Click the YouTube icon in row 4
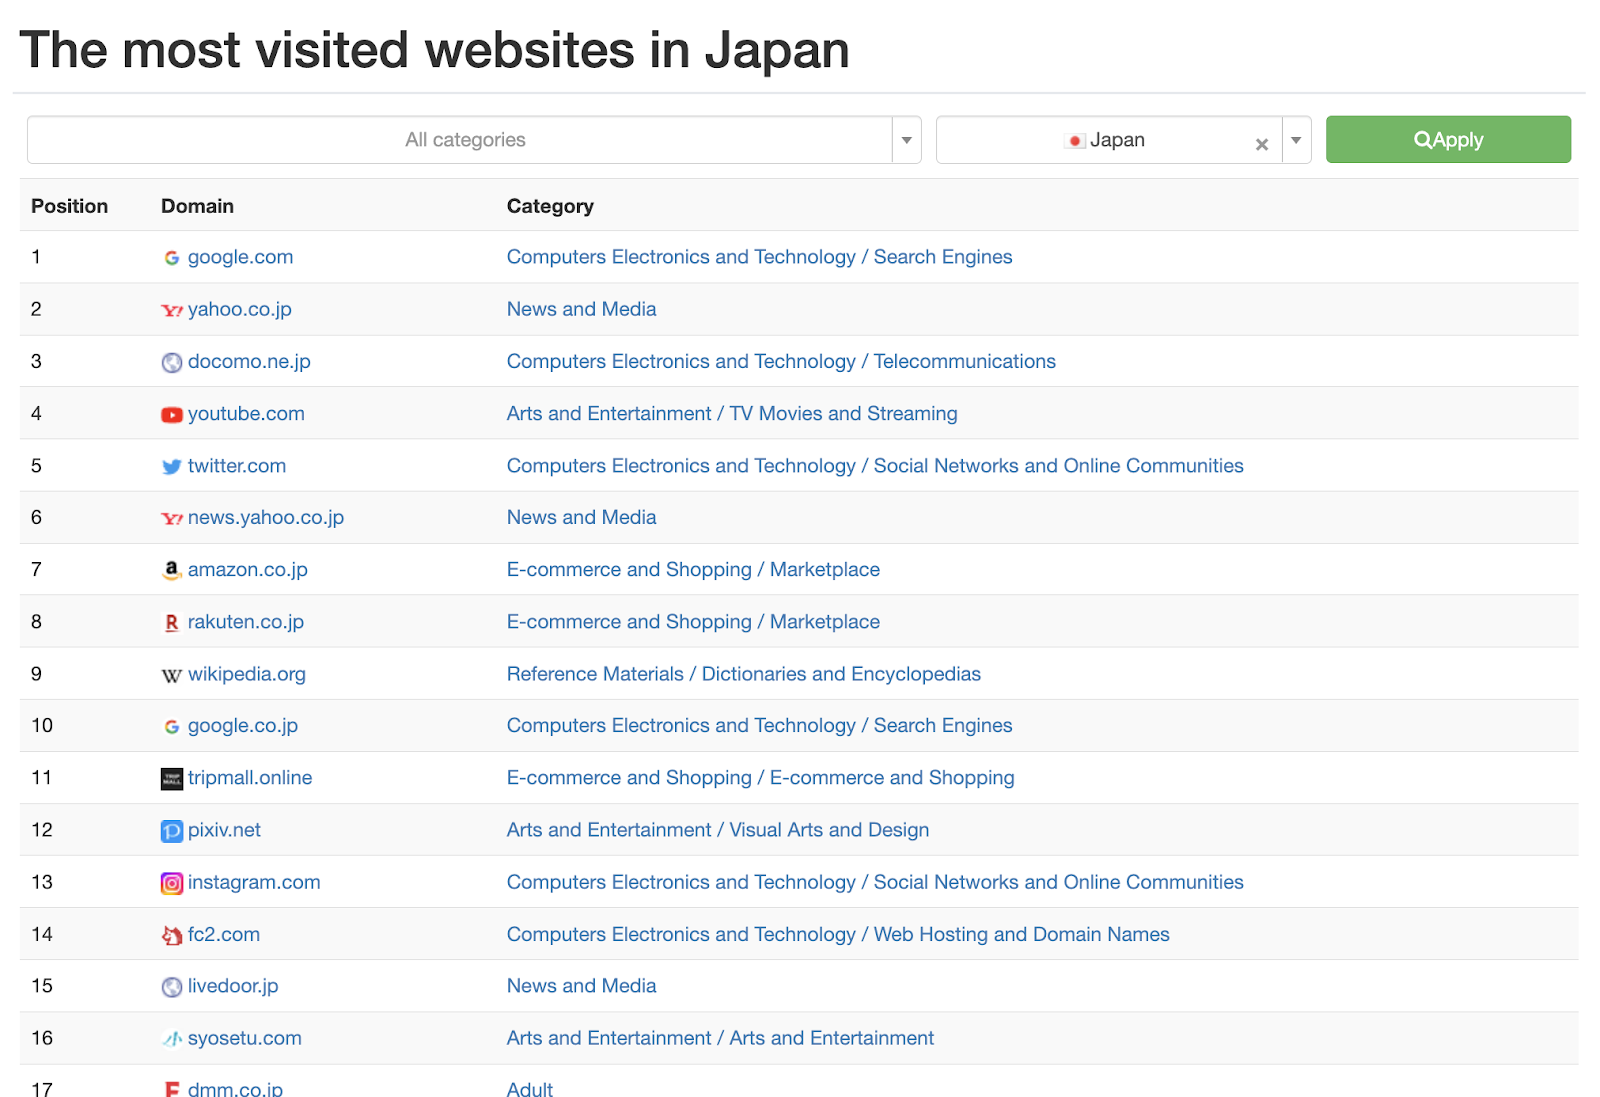 pos(172,415)
